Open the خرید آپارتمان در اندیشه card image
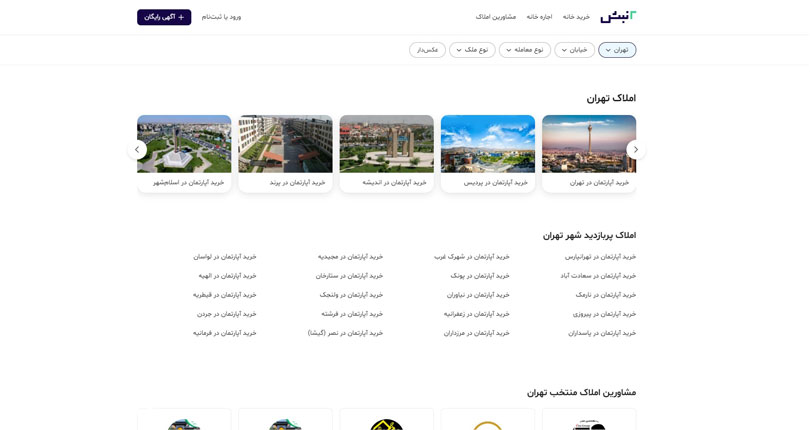Image resolution: width=810 pixels, height=430 pixels. coord(386,144)
